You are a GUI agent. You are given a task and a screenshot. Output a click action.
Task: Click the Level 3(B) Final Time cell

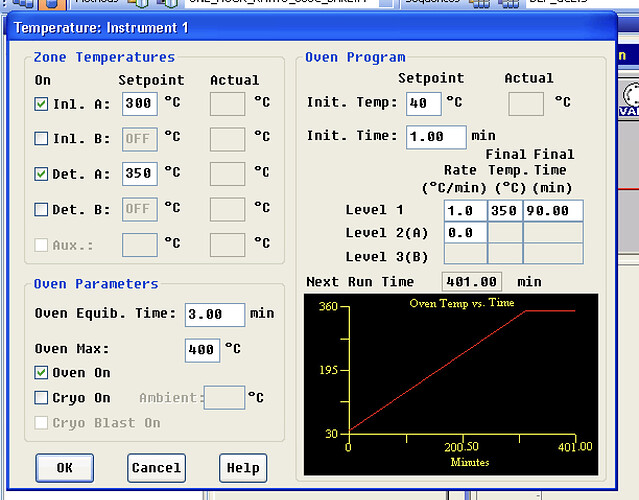[553, 254]
